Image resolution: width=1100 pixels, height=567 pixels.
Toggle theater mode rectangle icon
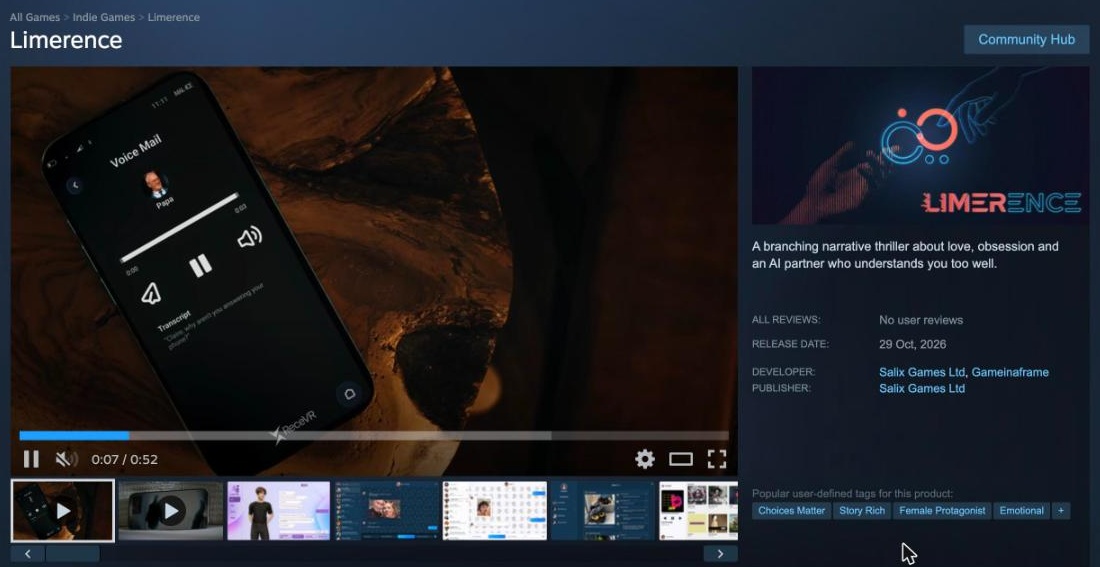pos(680,459)
